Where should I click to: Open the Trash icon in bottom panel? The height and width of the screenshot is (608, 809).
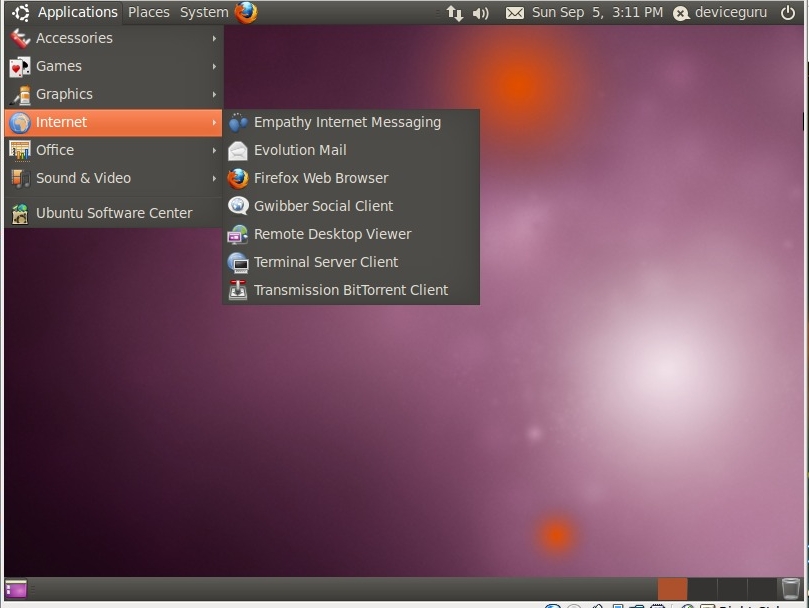(790, 589)
